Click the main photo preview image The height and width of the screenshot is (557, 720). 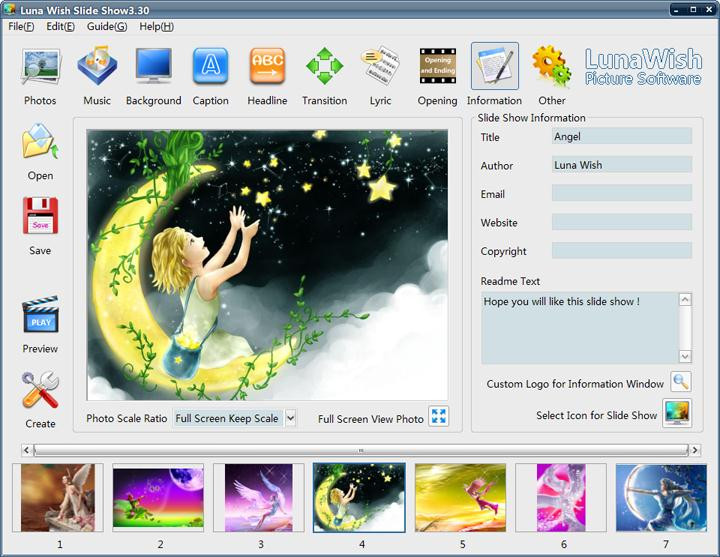tap(267, 265)
